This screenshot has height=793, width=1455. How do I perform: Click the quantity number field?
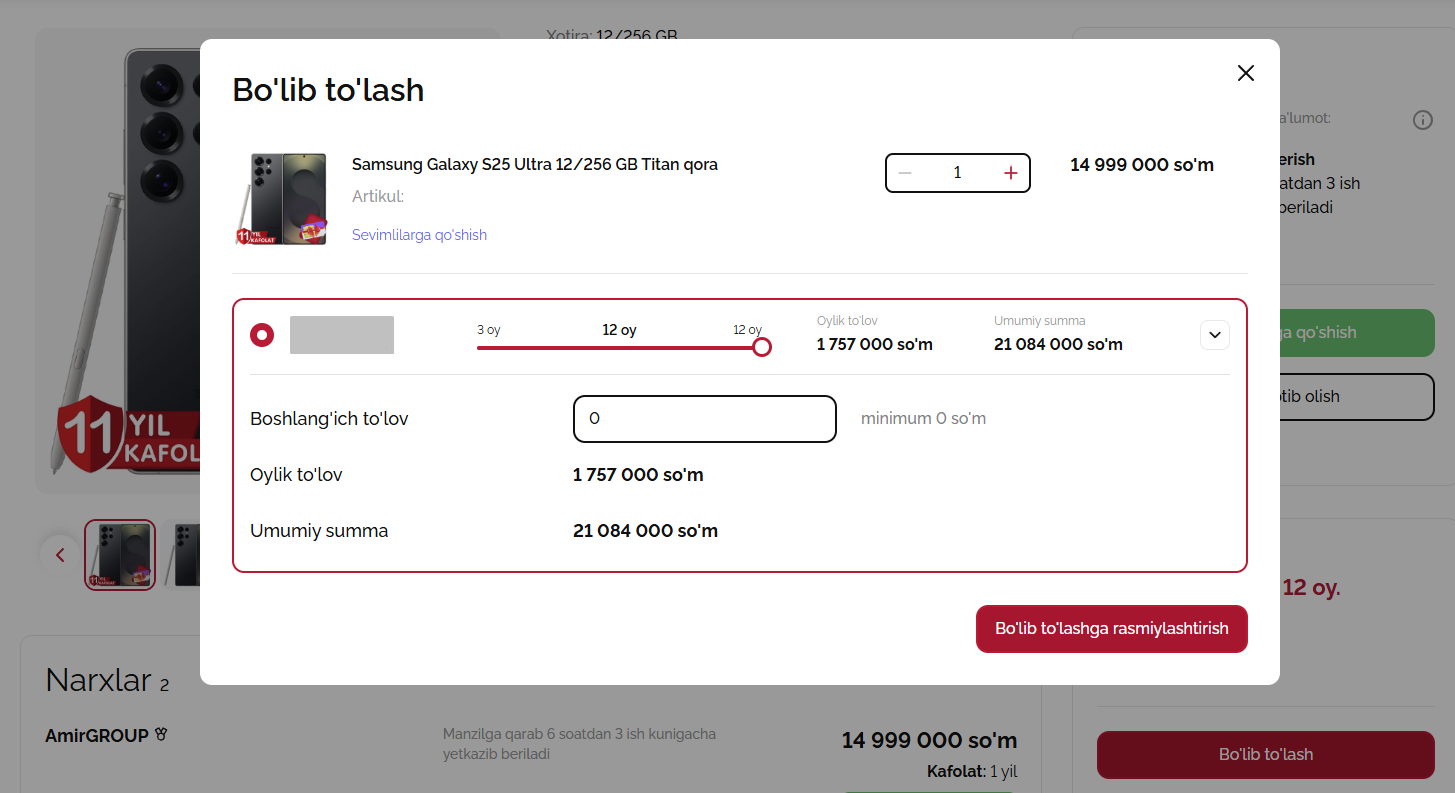pos(957,173)
